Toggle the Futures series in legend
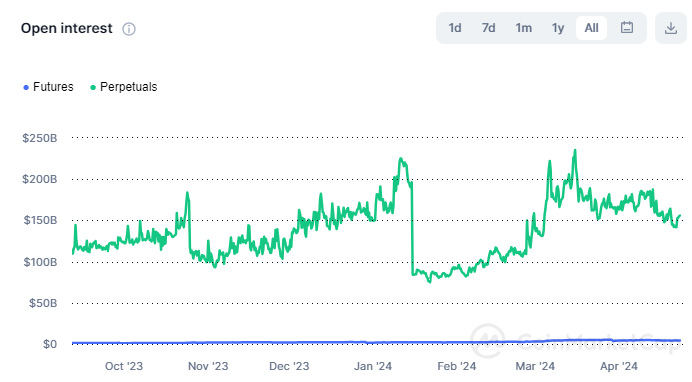Viewport: 692px width, 382px height. click(49, 87)
